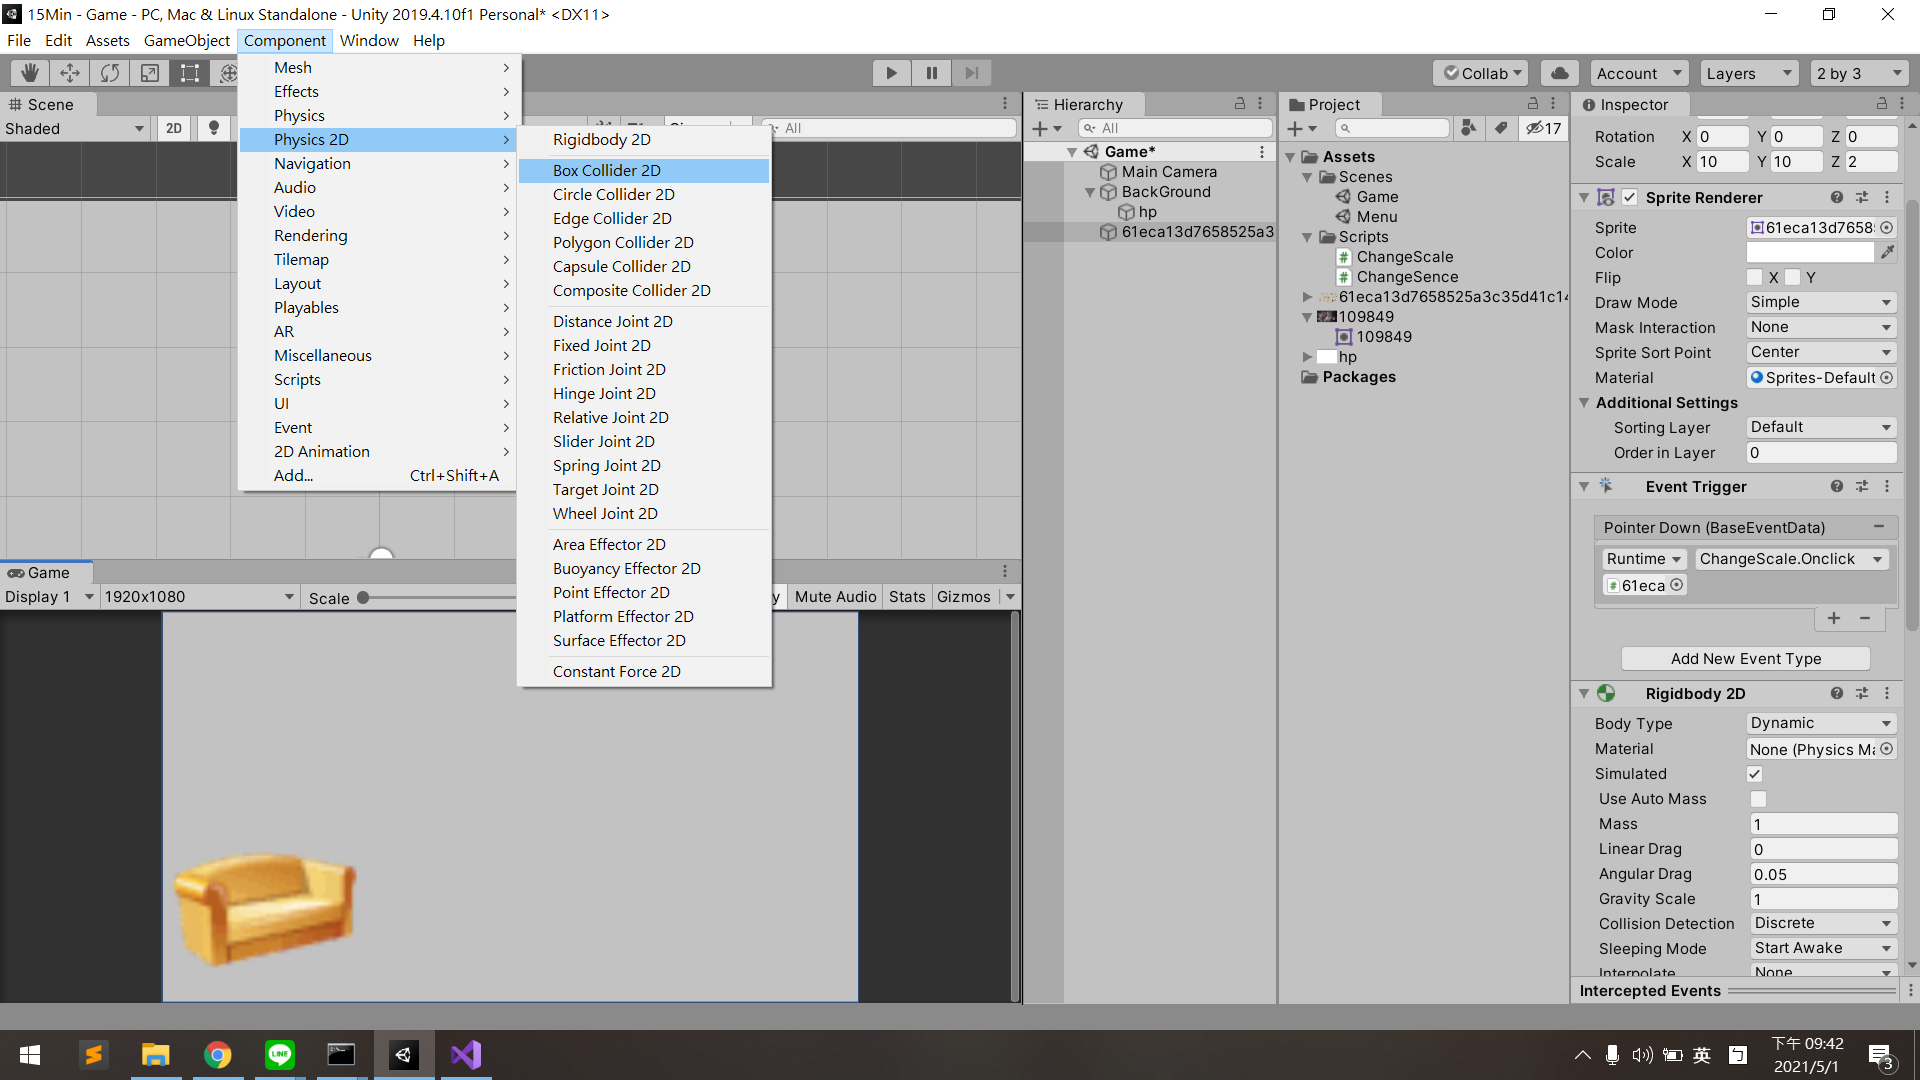Toggle scene lighting bulb icon
Image resolution: width=1920 pixels, height=1080 pixels.
pos(213,128)
